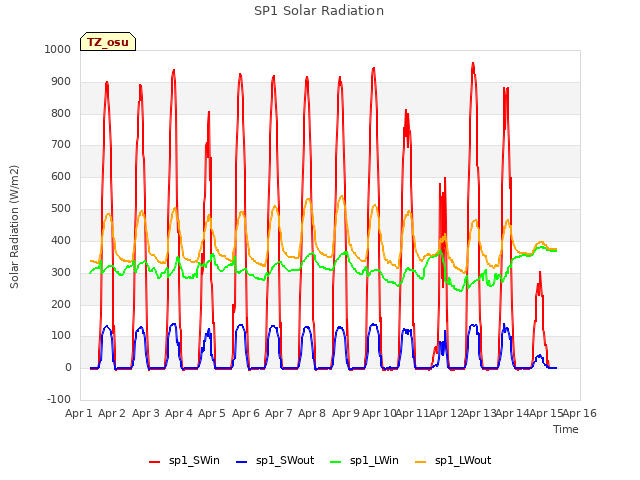This screenshot has height=480, width=640.
Task: Click the 900 y-axis tick label
Action: click(61, 82)
